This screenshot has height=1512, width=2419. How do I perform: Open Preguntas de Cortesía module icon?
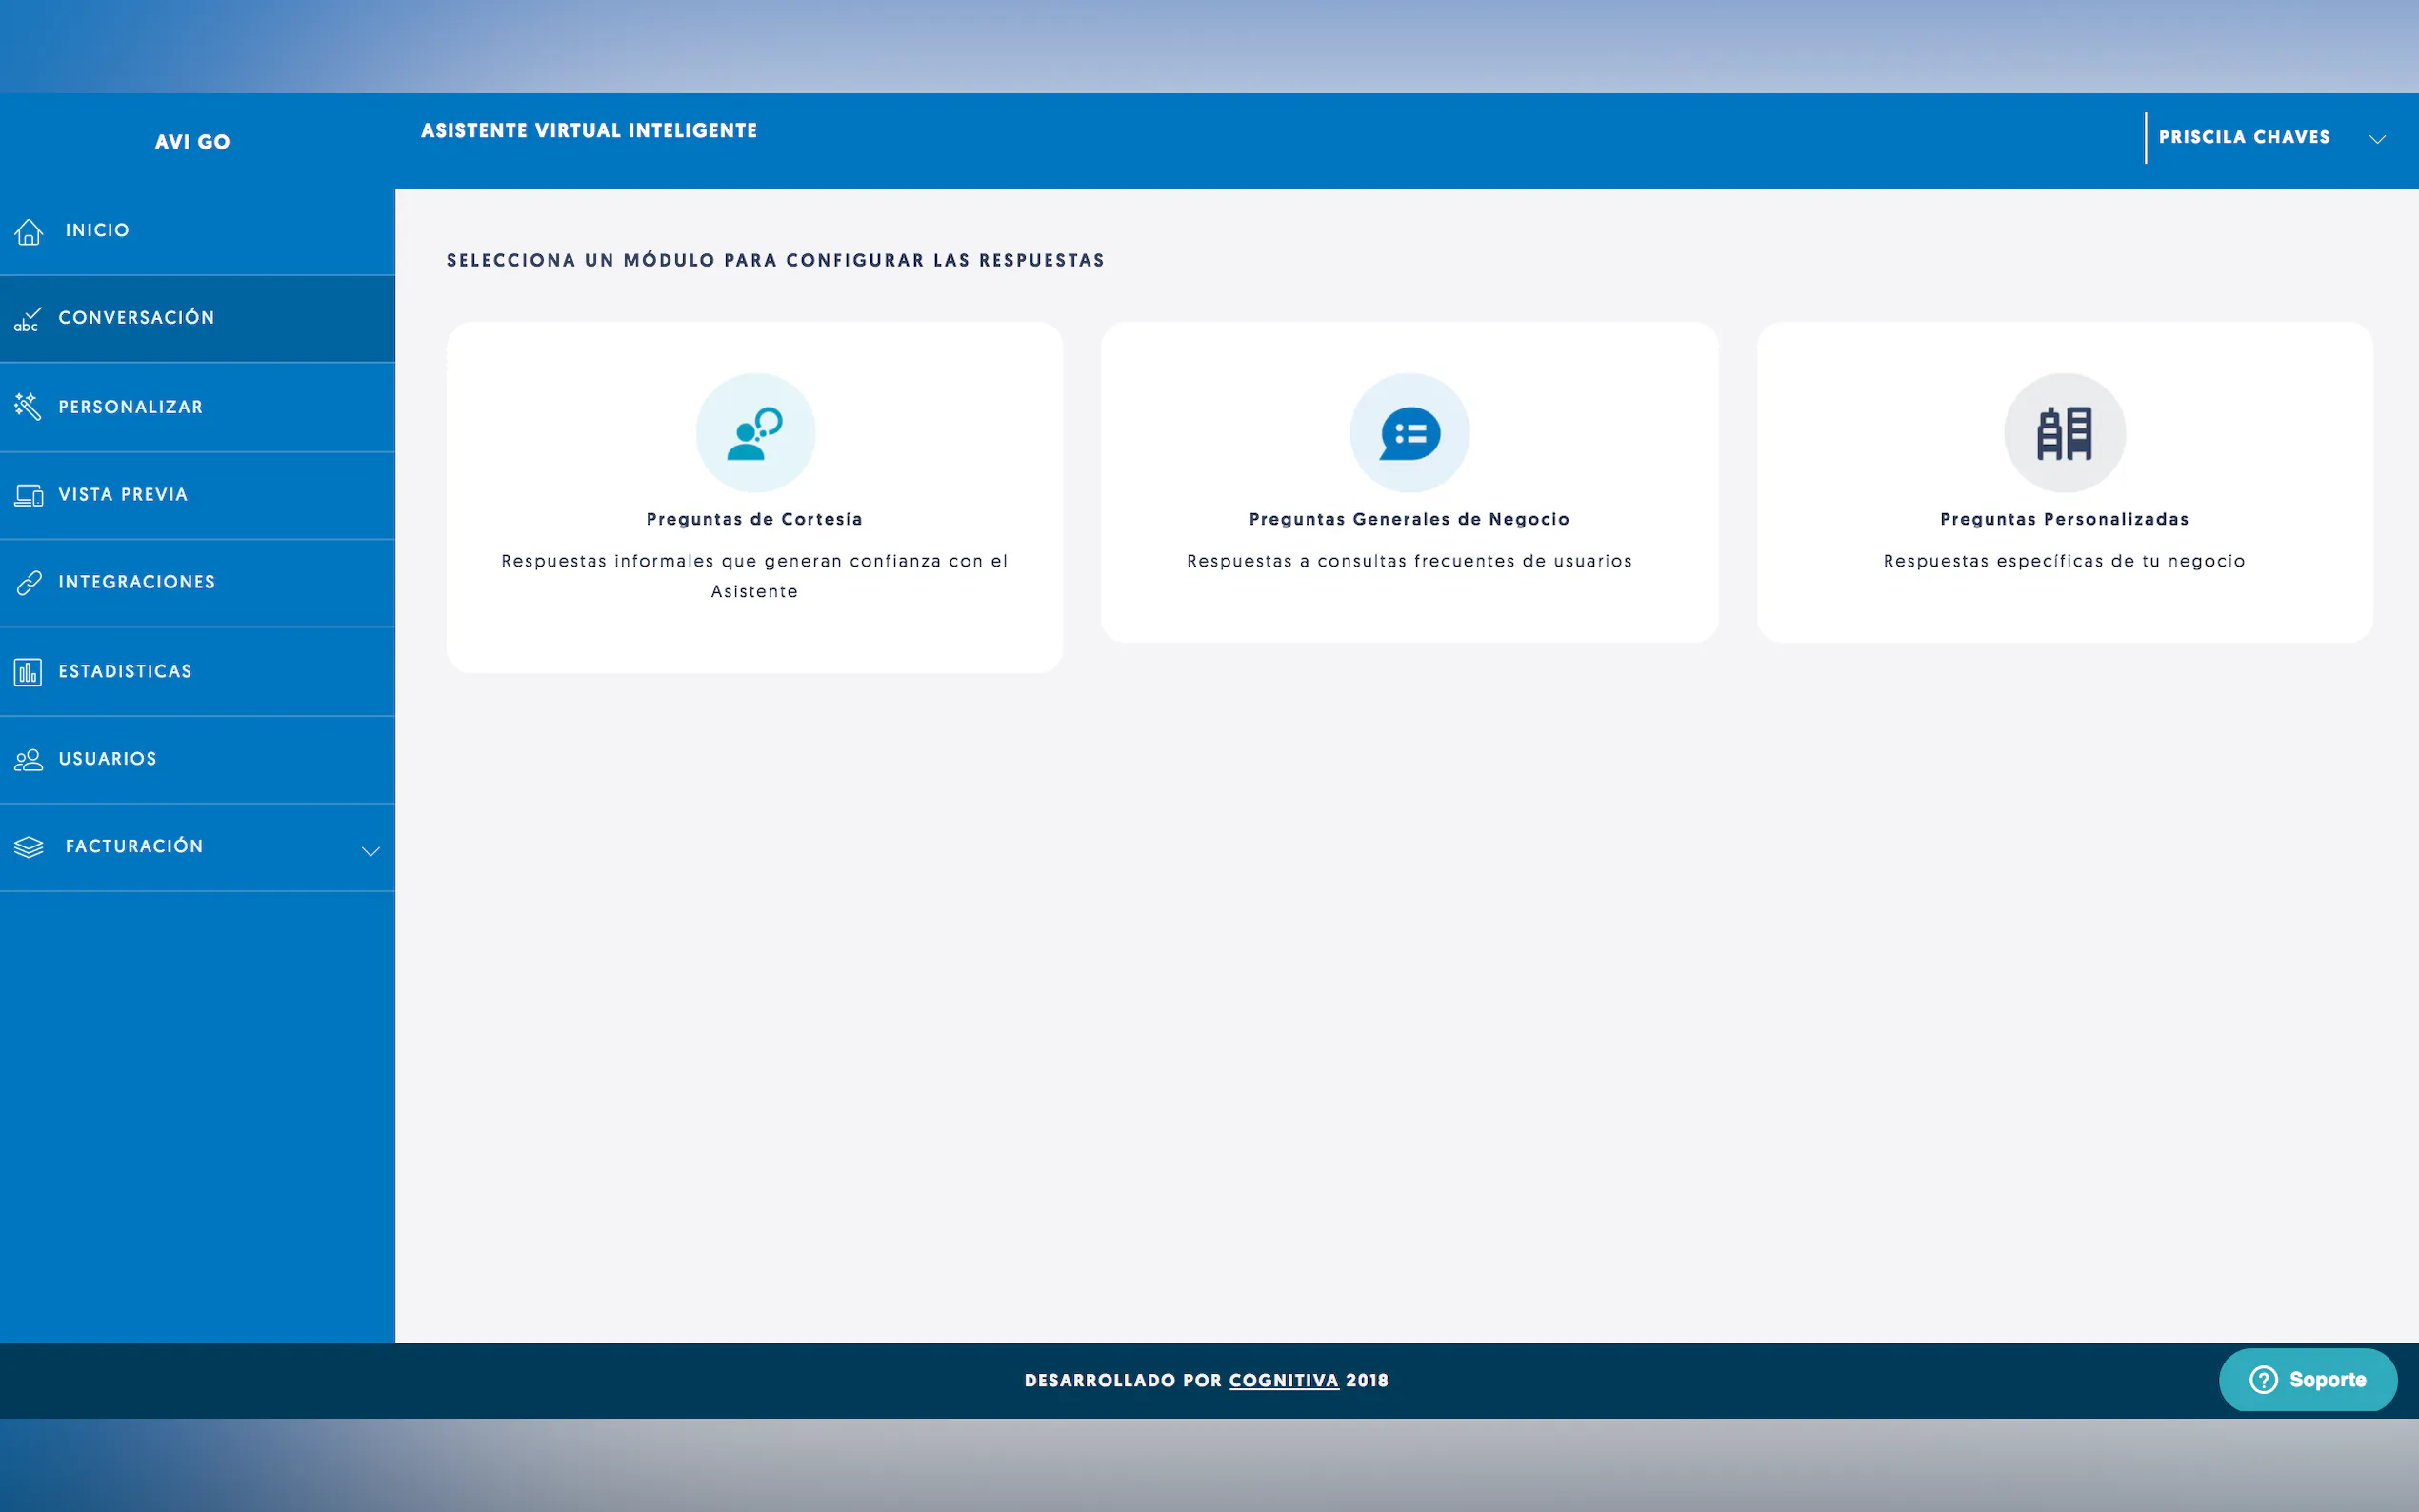[x=755, y=433]
